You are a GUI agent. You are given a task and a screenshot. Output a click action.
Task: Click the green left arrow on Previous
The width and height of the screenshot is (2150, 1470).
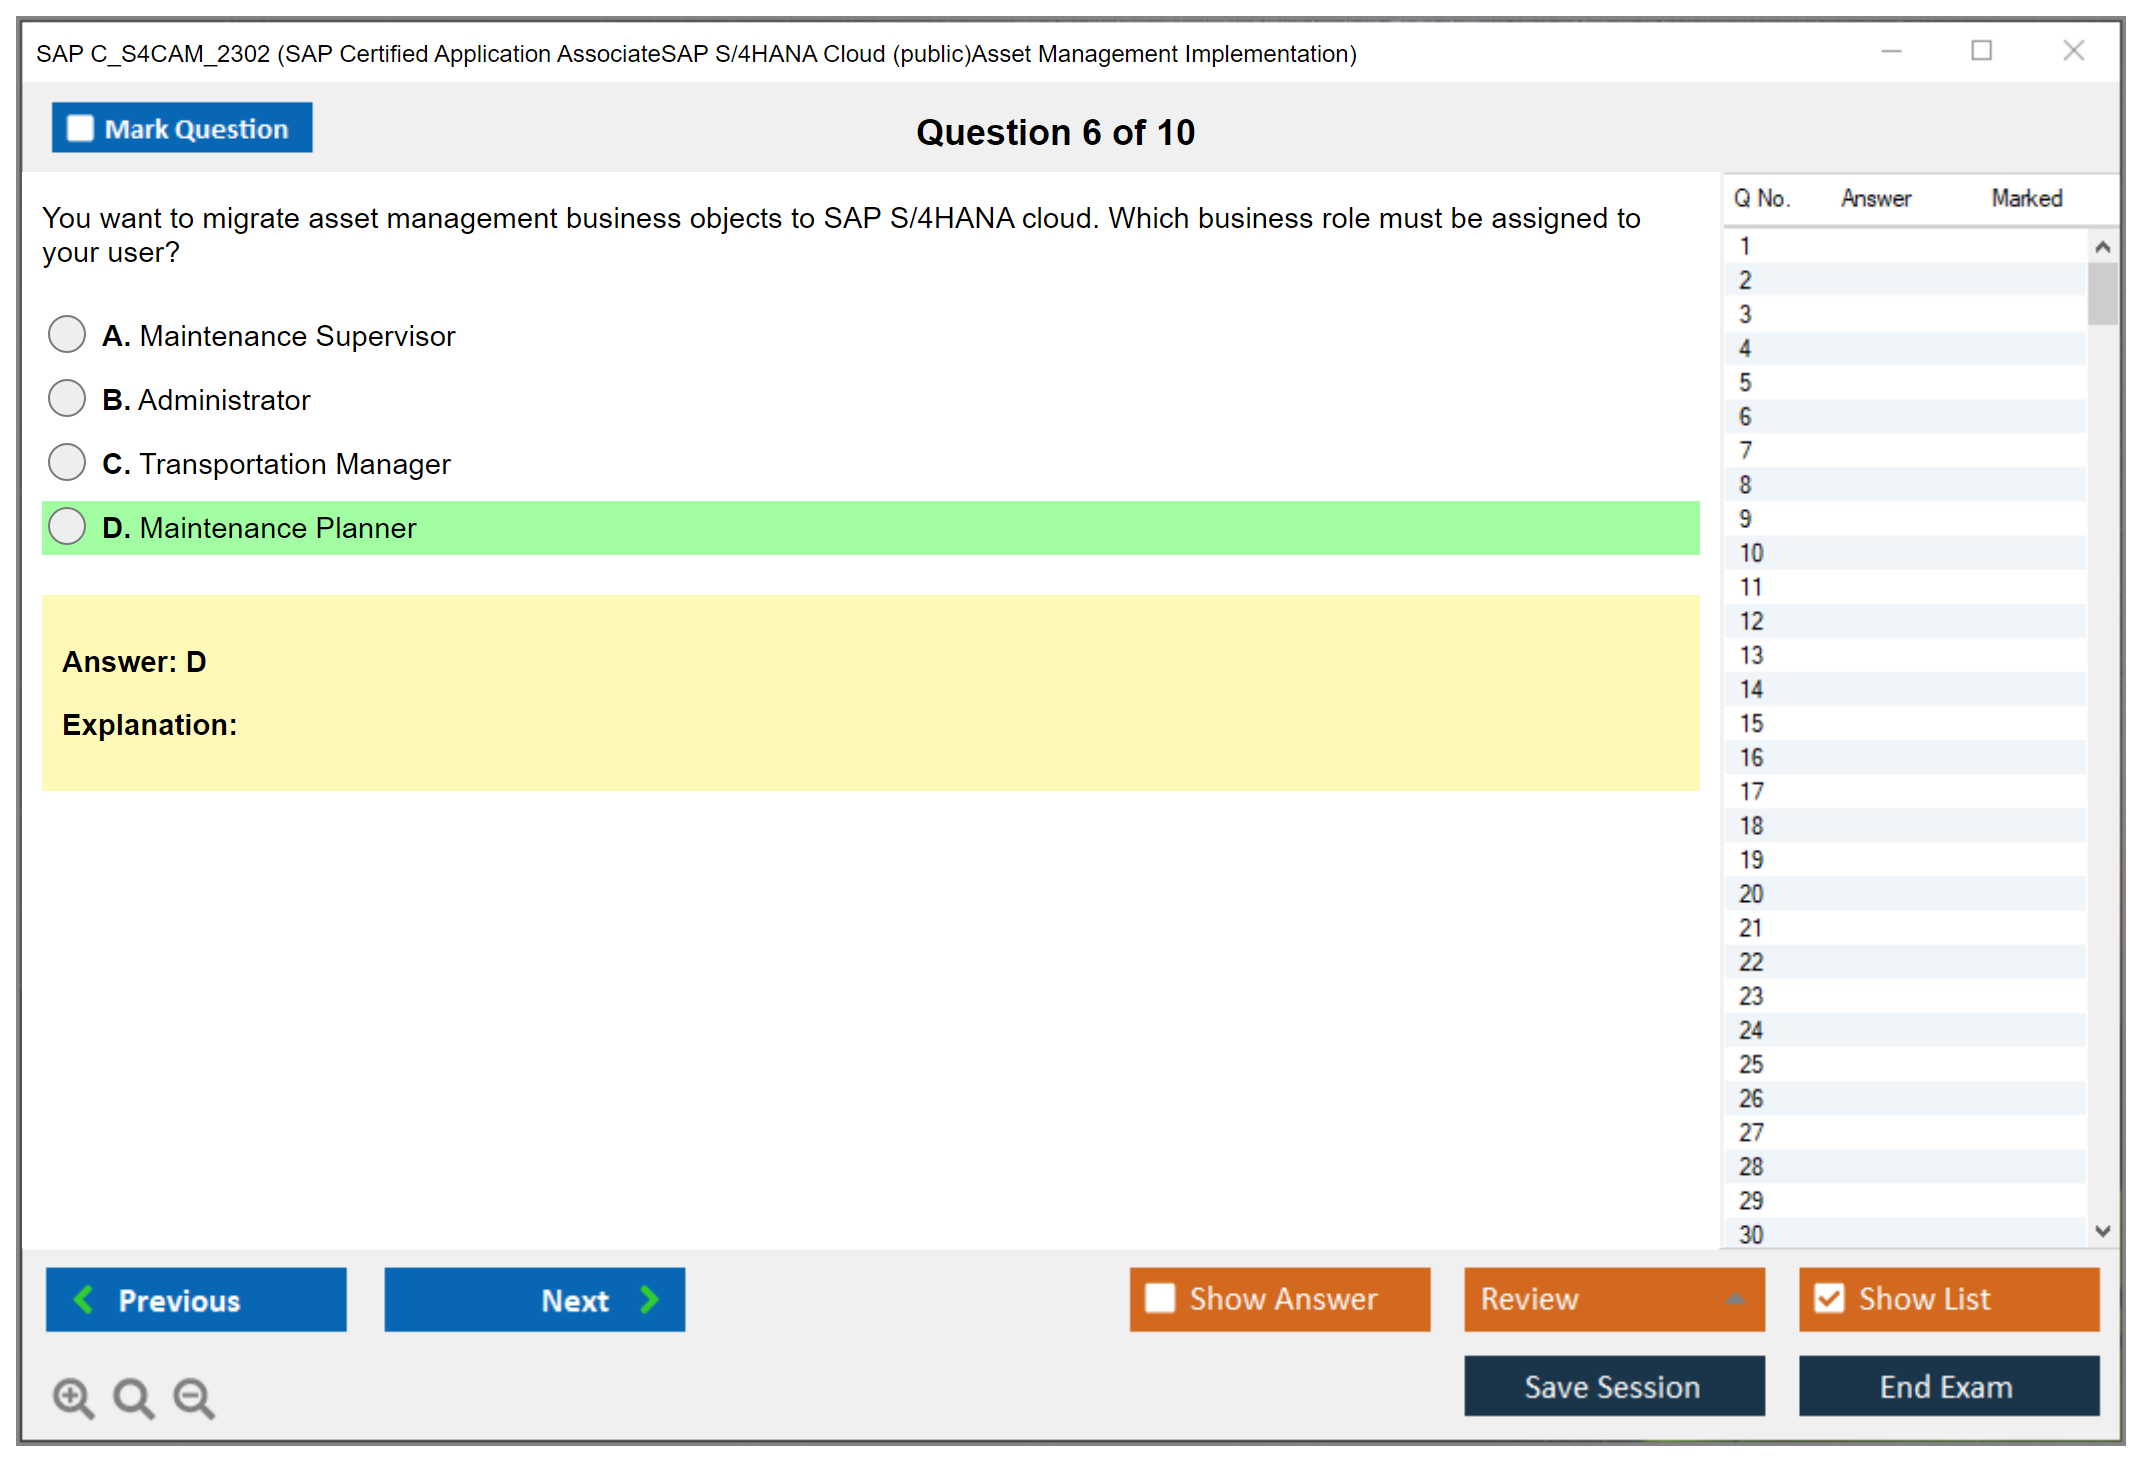[84, 1299]
